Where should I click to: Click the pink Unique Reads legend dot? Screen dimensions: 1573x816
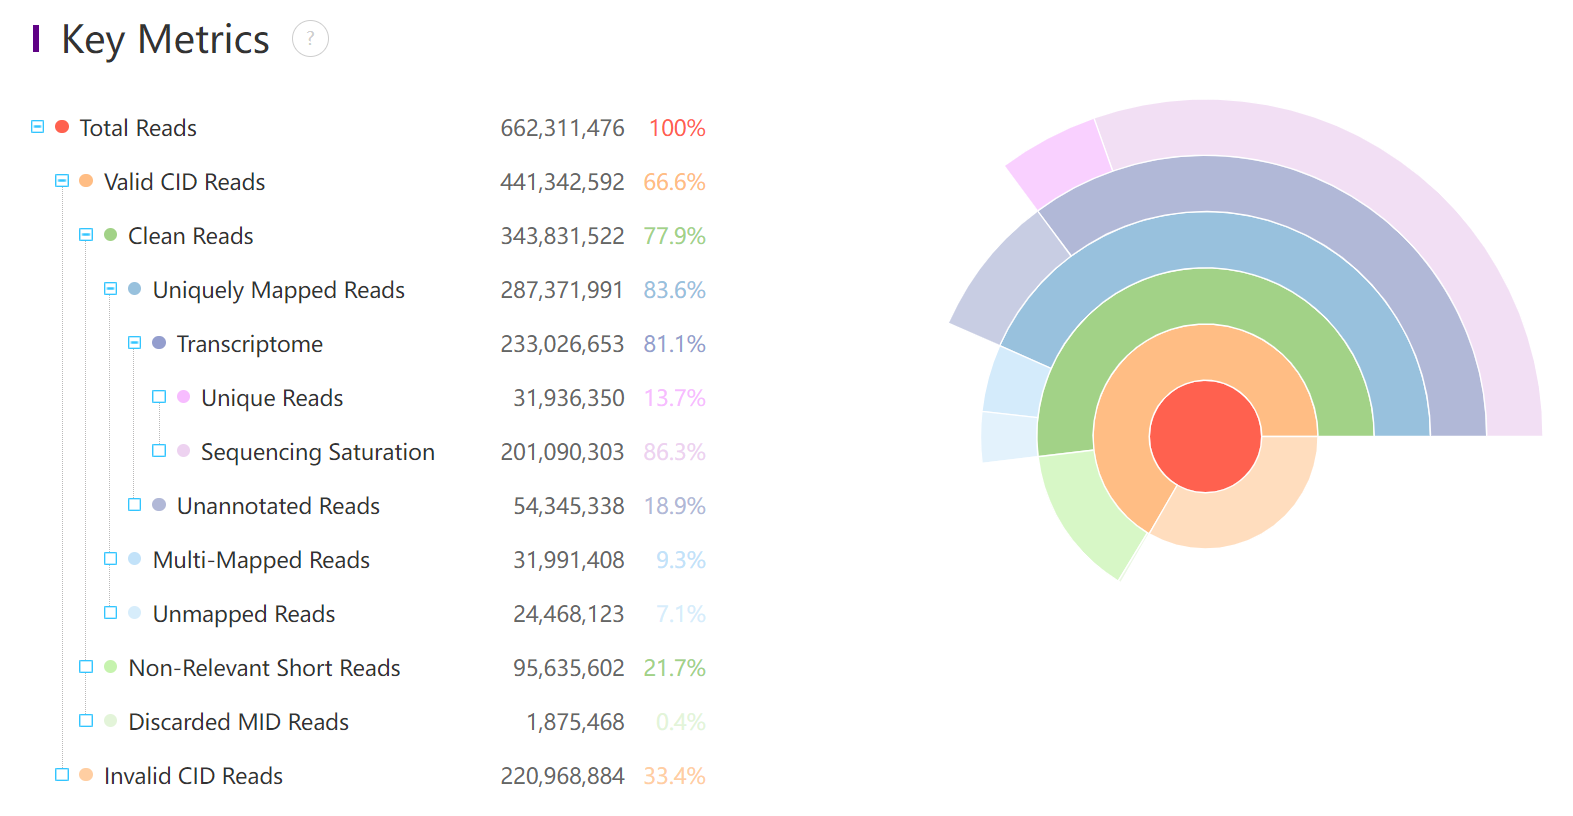pyautogui.click(x=184, y=397)
